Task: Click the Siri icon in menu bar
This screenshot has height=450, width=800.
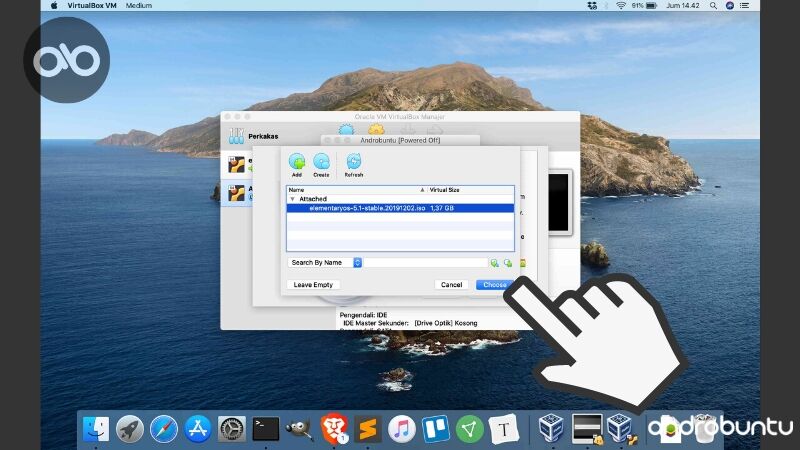Action: [730, 6]
